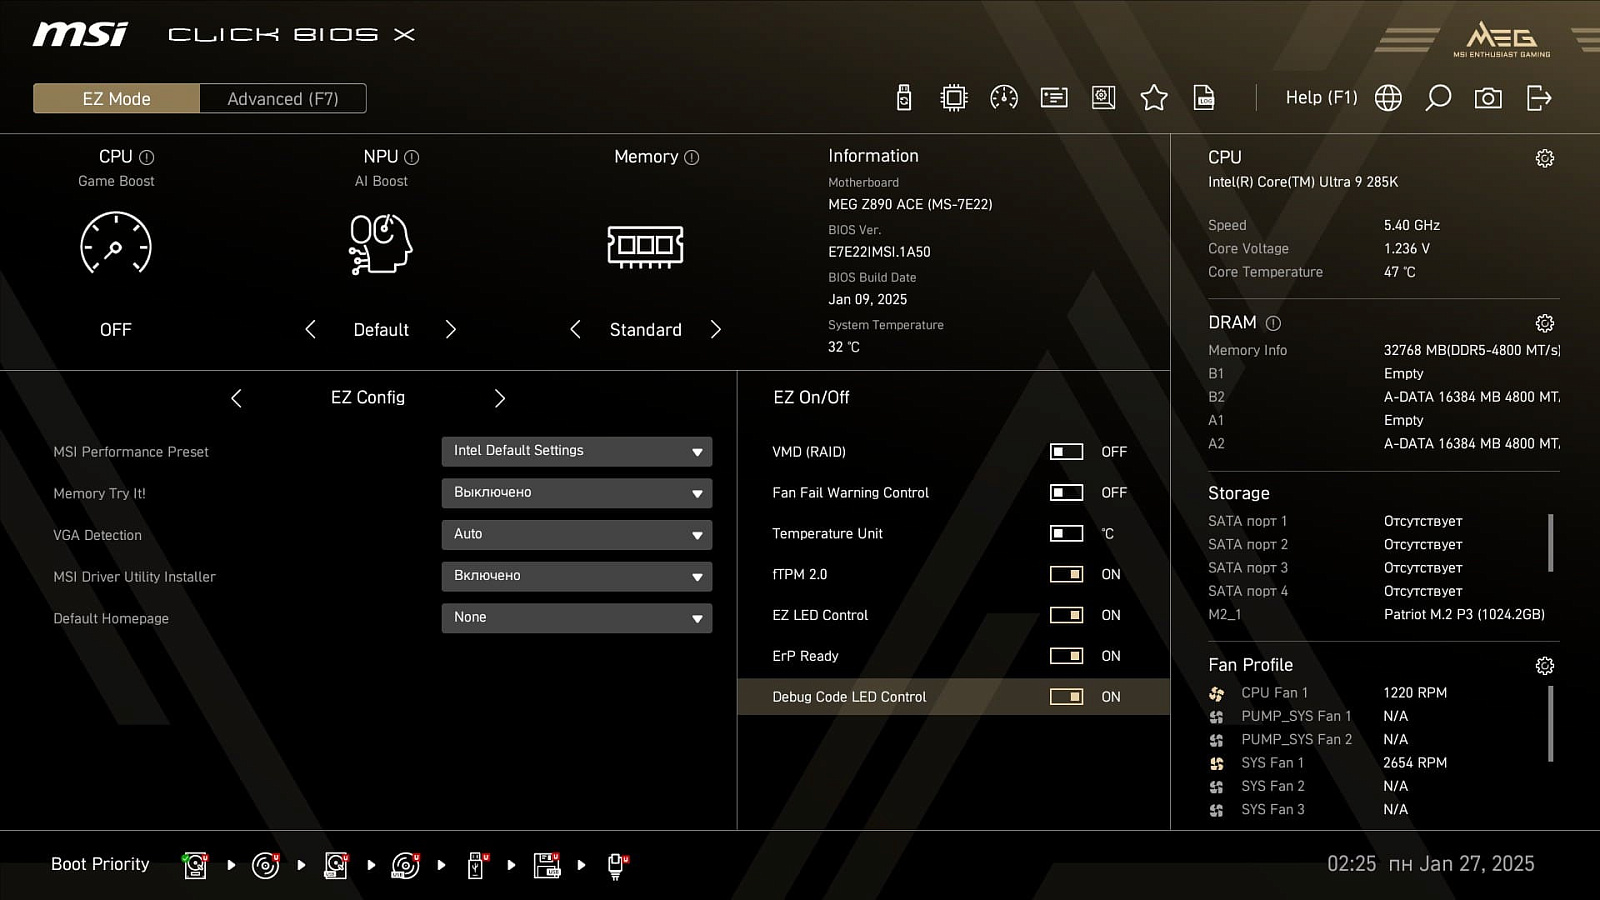Screen dimensions: 1600x900
Task: Click previous arrow for Memory Standard mode
Action: [575, 329]
